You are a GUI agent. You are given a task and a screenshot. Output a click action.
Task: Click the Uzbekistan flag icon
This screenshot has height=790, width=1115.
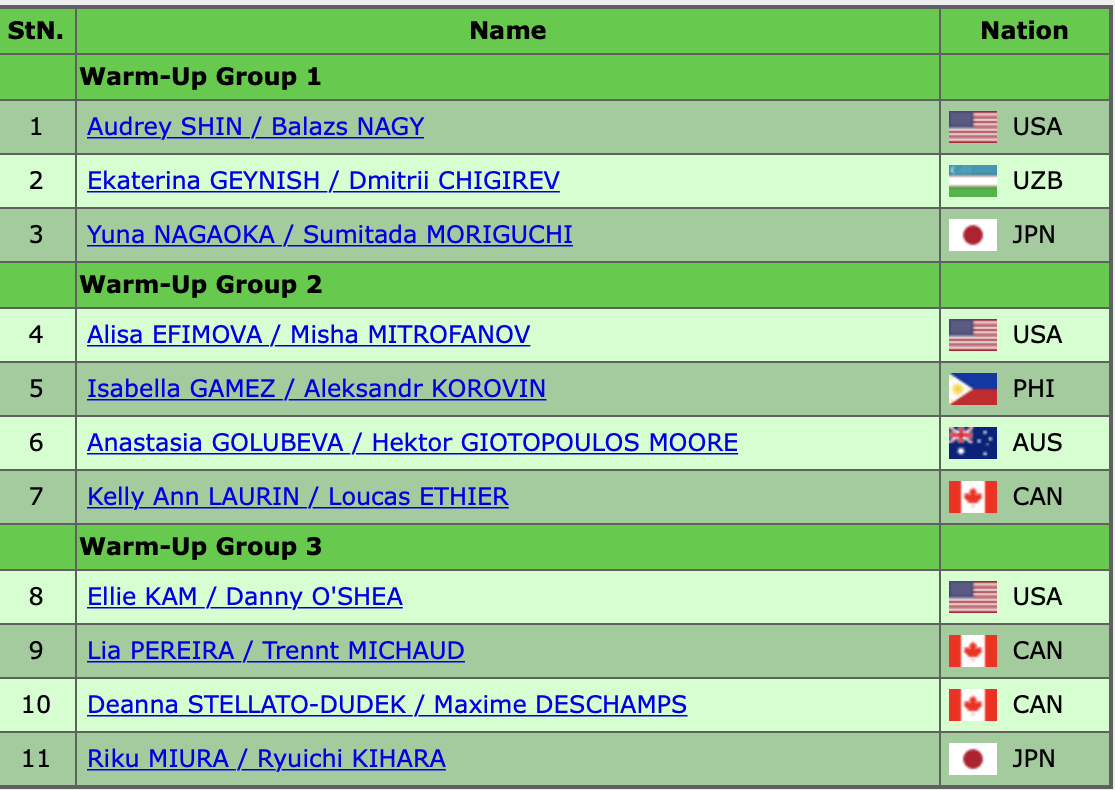pyautogui.click(x=973, y=181)
